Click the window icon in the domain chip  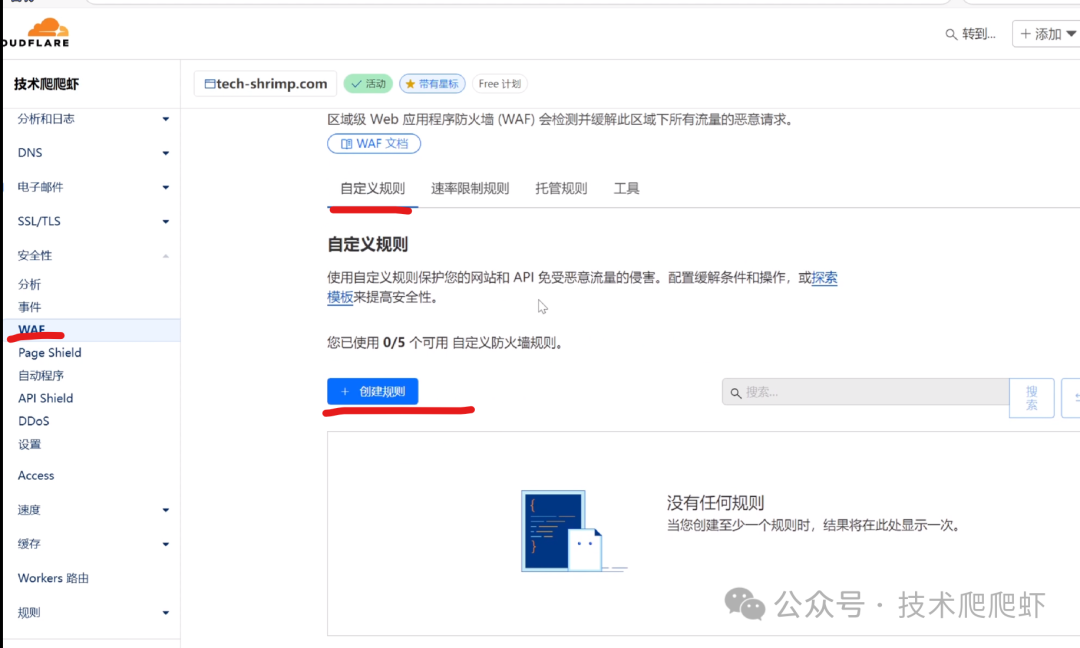tap(209, 84)
